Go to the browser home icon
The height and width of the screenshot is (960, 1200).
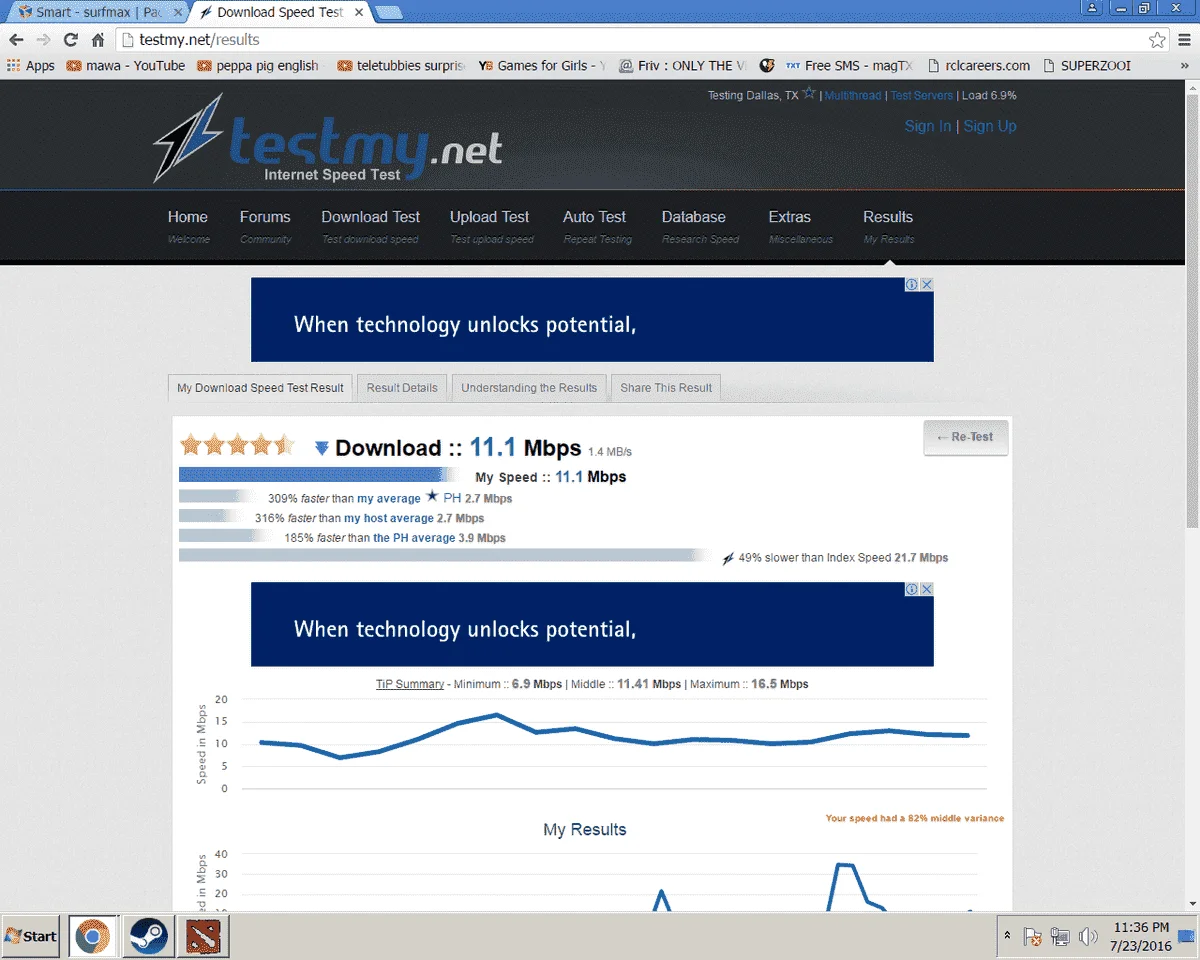point(98,40)
